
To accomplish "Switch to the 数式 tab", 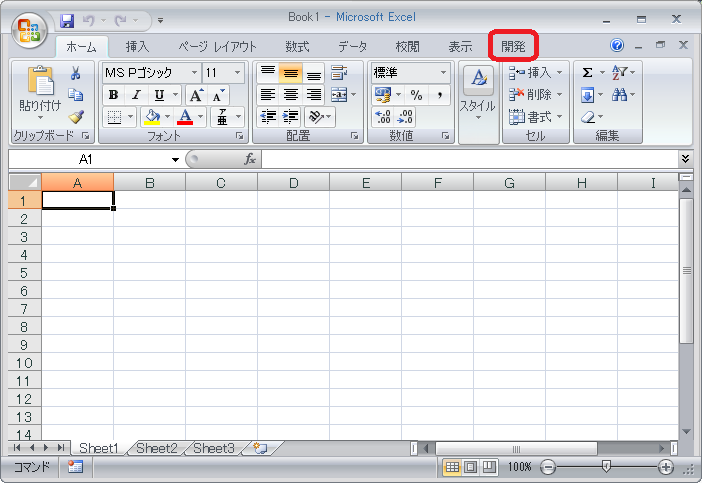I will (297, 47).
